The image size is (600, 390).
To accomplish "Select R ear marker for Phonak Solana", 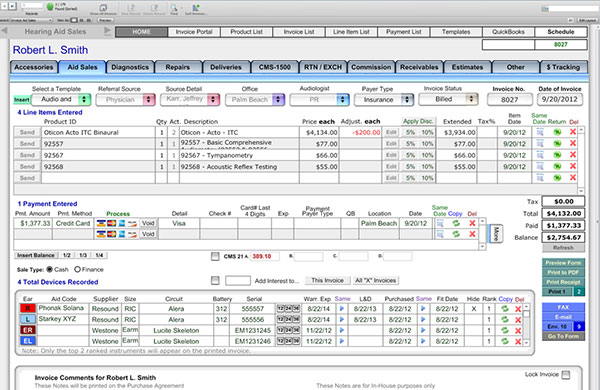I will (28, 308).
